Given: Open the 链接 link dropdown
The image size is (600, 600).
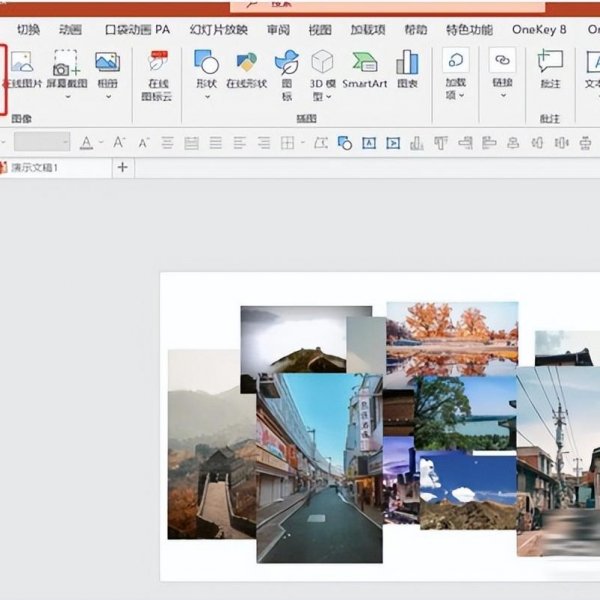Looking at the screenshot, I should point(502,95).
